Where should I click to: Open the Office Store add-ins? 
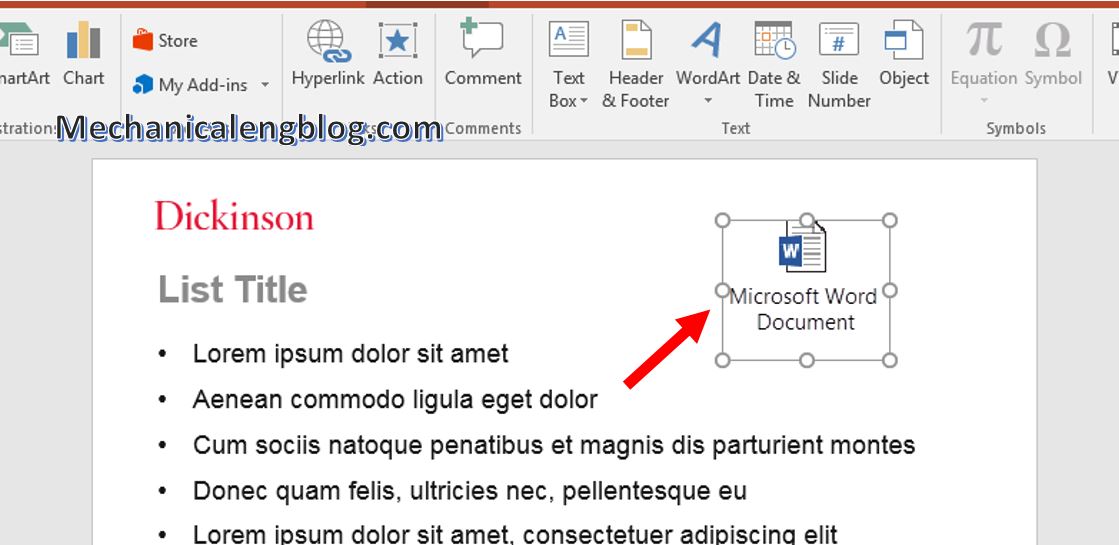165,41
